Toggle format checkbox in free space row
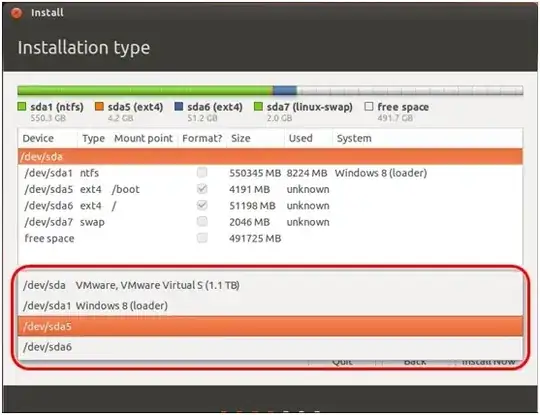 click(202, 238)
